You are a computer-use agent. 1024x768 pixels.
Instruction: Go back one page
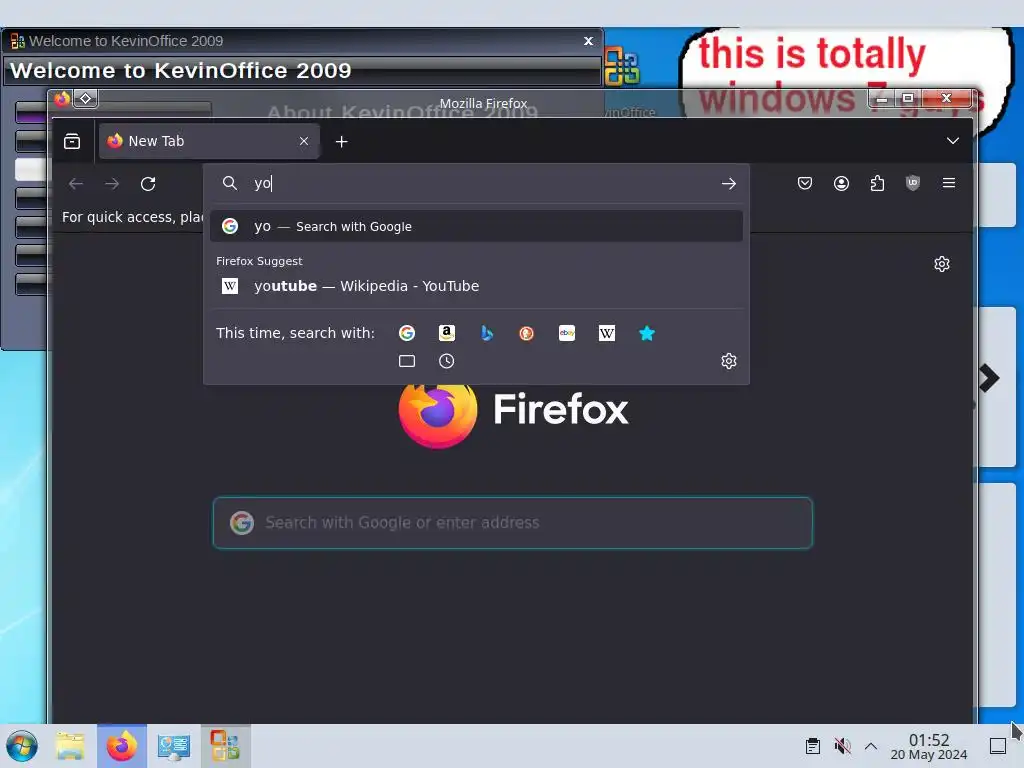coord(76,184)
